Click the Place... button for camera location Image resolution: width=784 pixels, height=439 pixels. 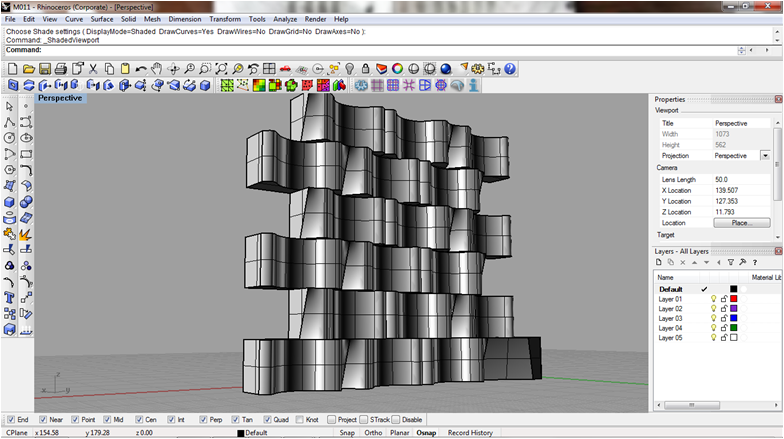click(741, 223)
